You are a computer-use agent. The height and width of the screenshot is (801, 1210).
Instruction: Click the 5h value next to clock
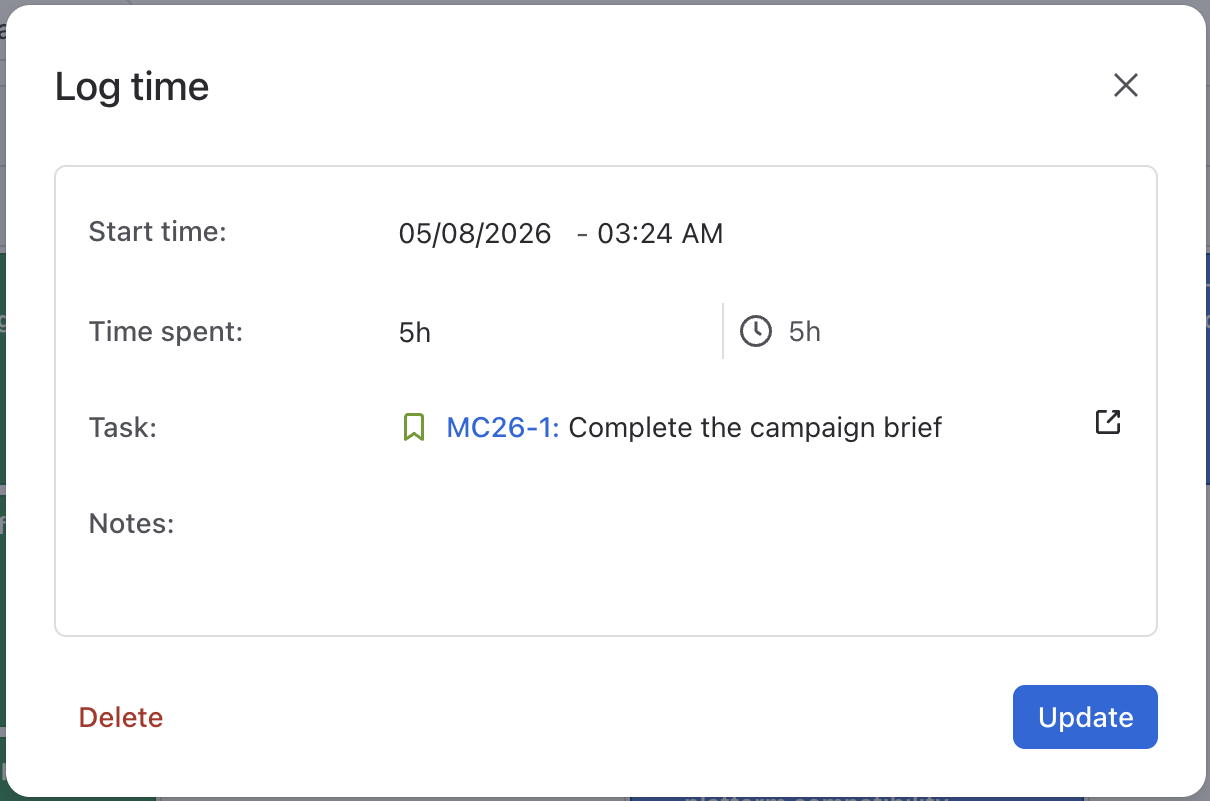805,332
